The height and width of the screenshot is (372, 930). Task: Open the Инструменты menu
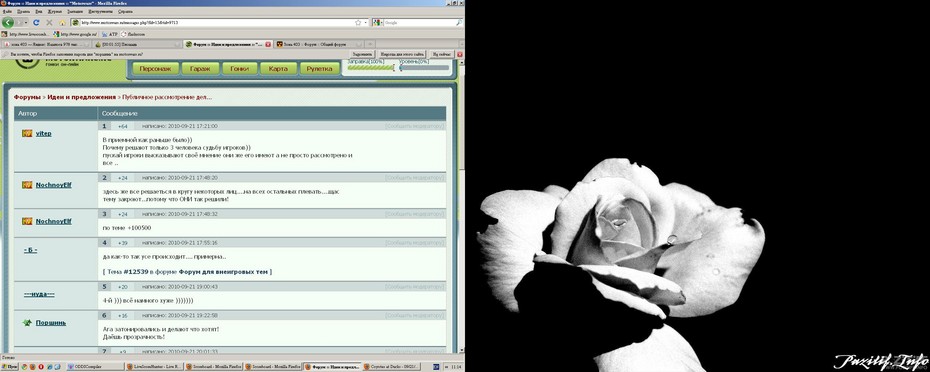coord(101,11)
